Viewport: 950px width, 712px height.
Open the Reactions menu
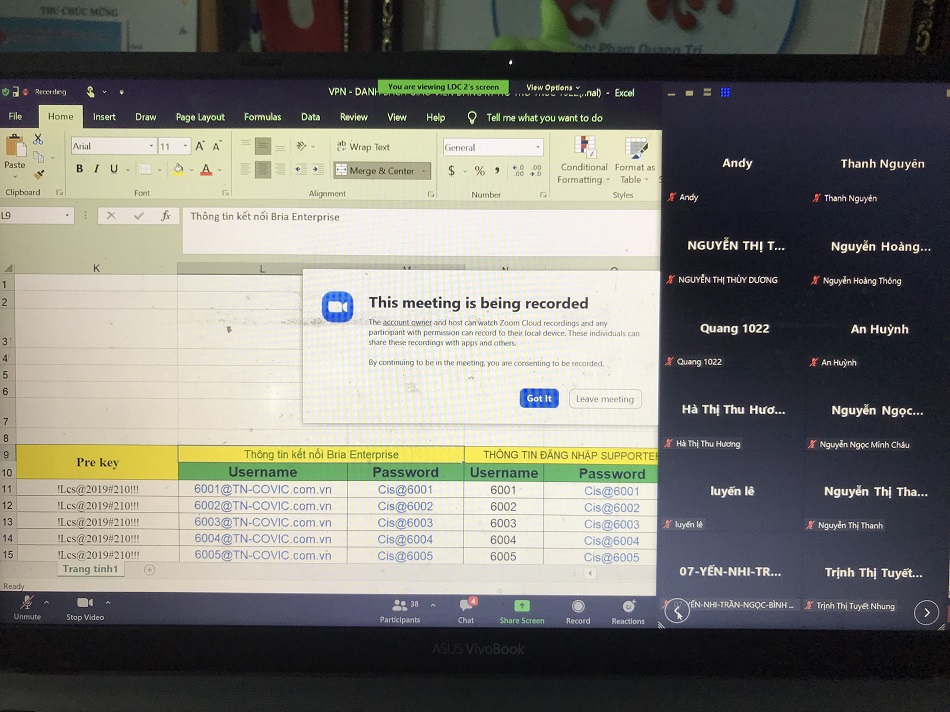628,606
